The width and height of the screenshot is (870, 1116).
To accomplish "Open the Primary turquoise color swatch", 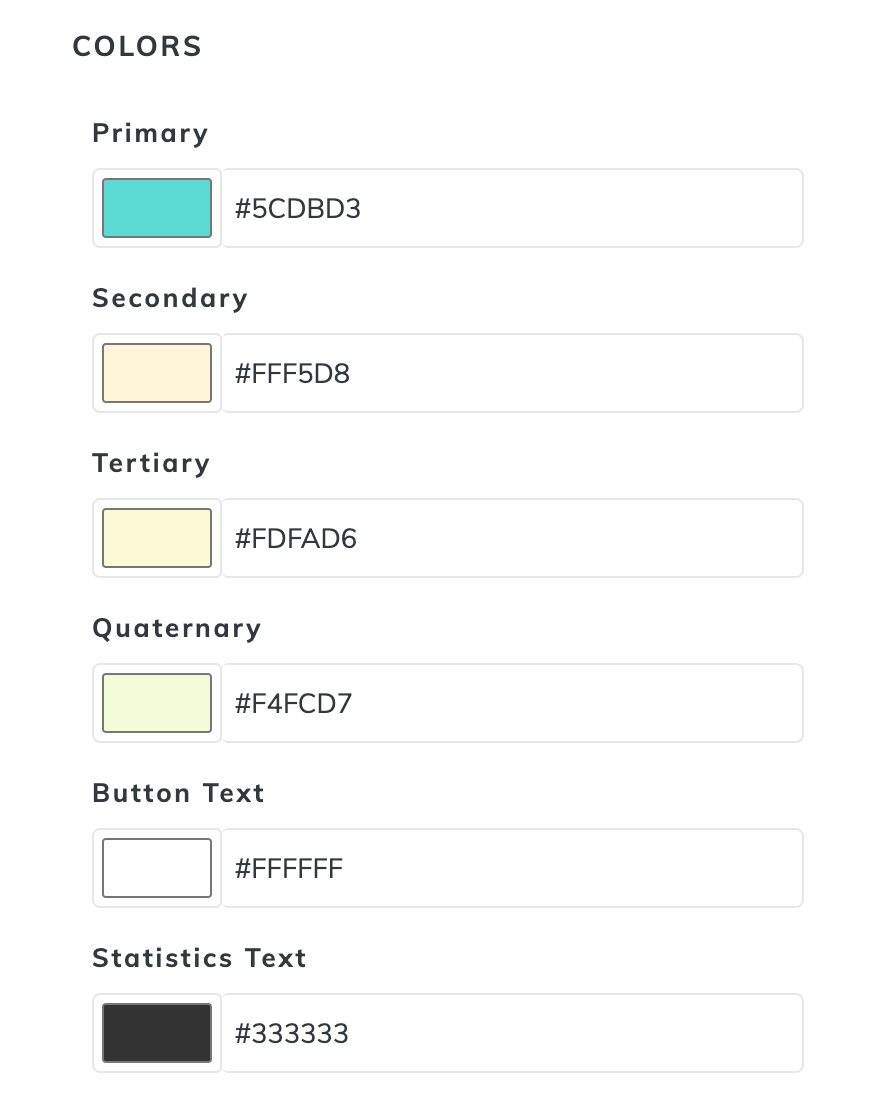I will (x=157, y=208).
